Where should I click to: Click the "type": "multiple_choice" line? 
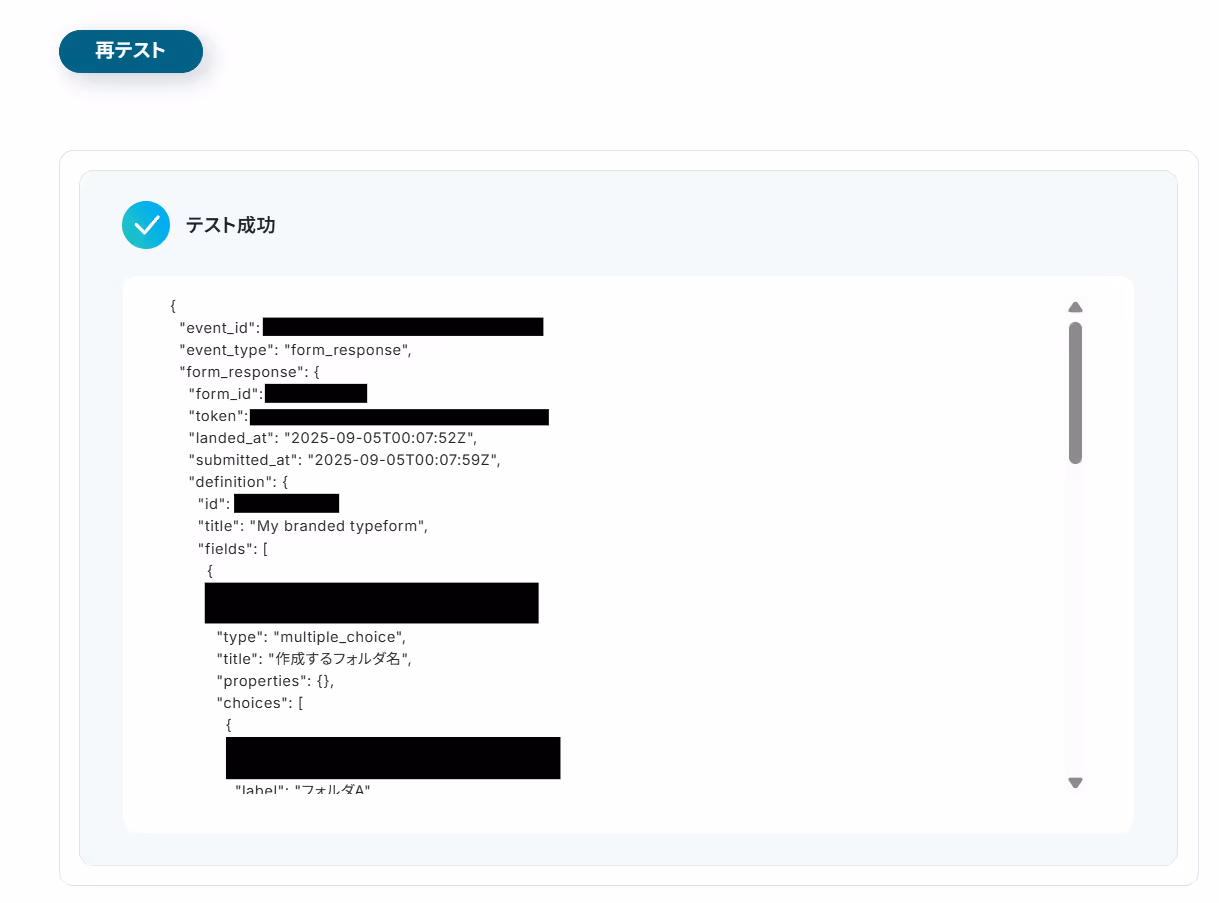tap(312, 636)
